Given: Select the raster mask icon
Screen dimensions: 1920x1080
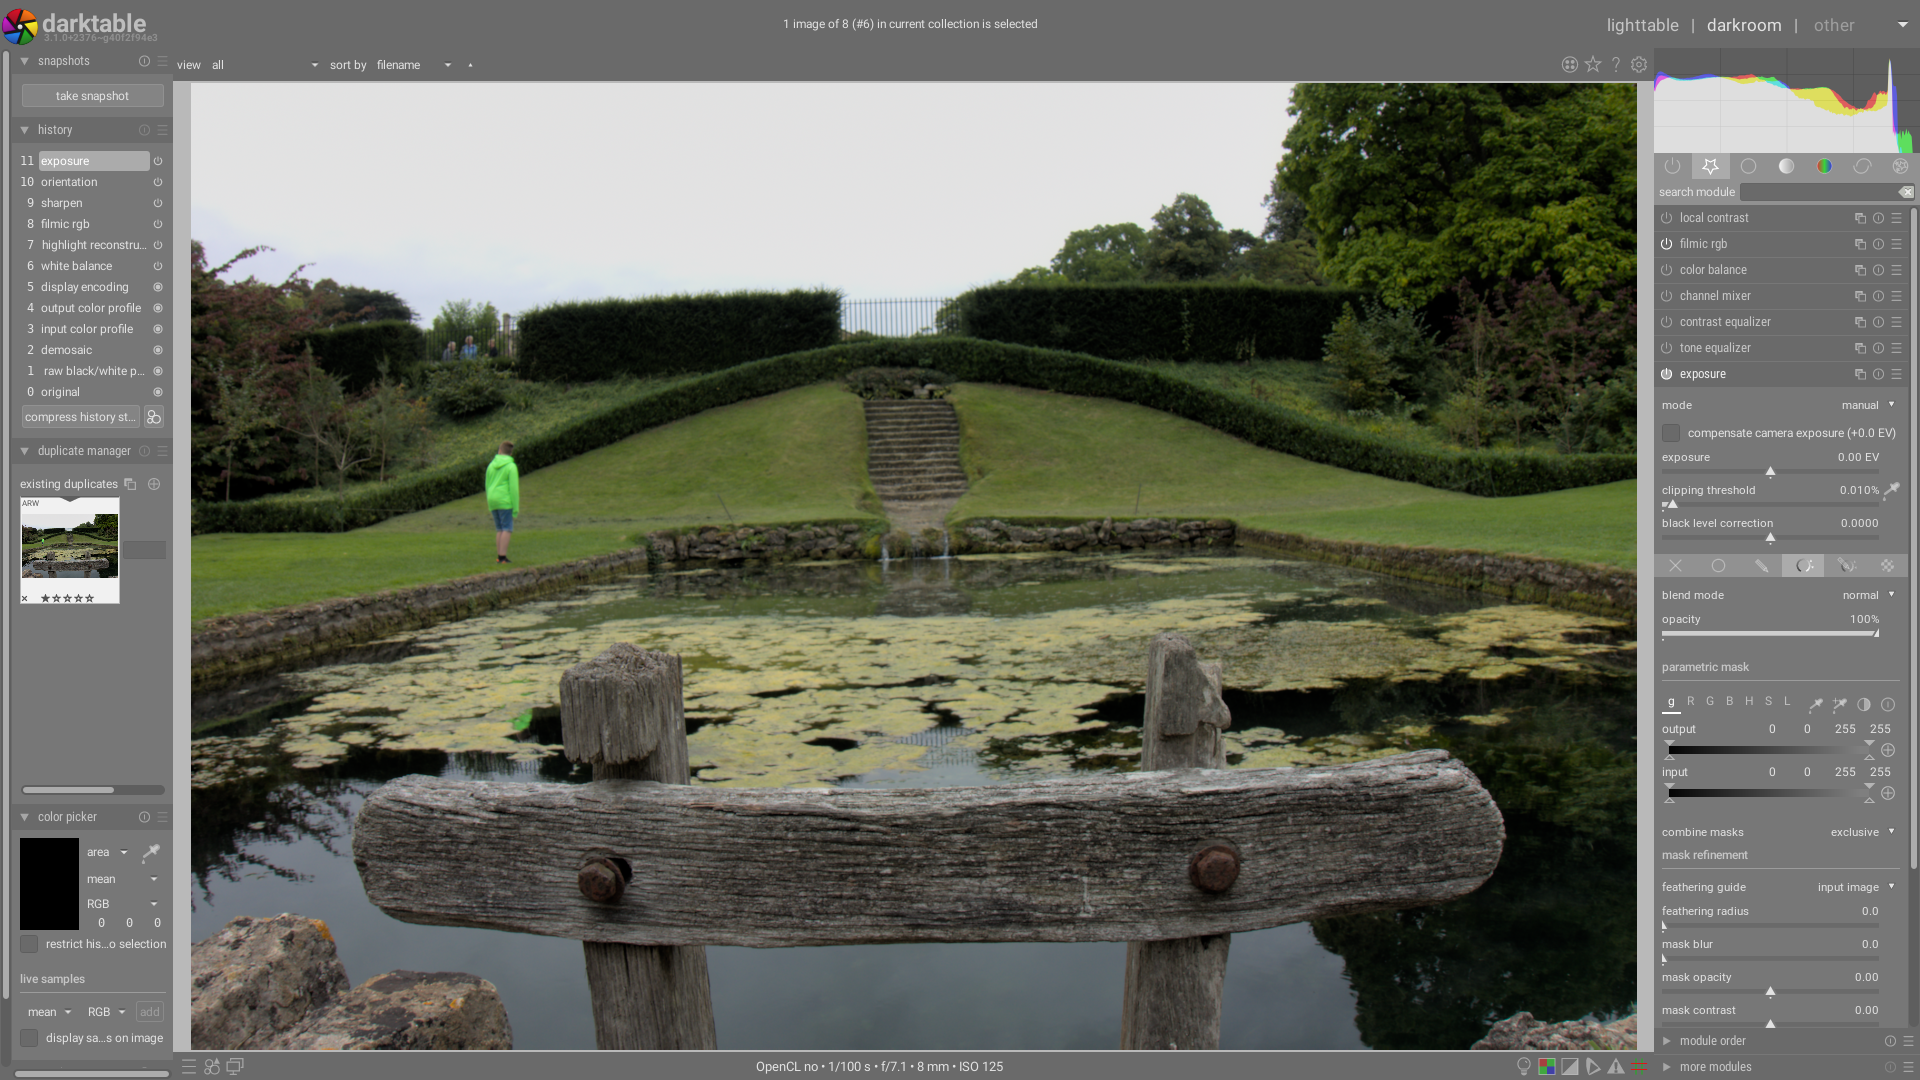Looking at the screenshot, I should (1887, 566).
